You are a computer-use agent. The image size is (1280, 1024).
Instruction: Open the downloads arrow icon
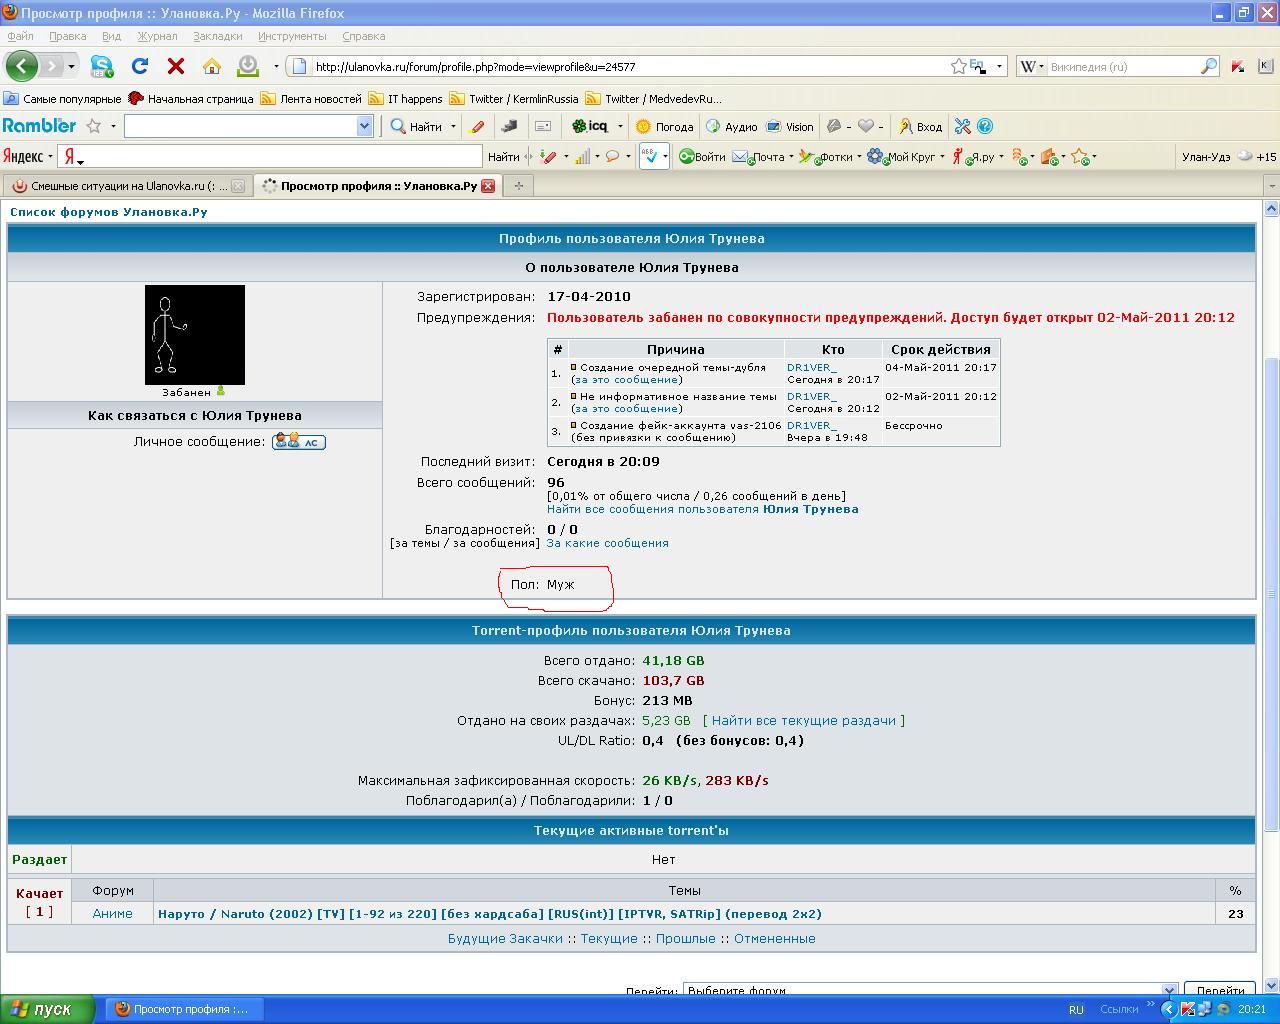247,67
